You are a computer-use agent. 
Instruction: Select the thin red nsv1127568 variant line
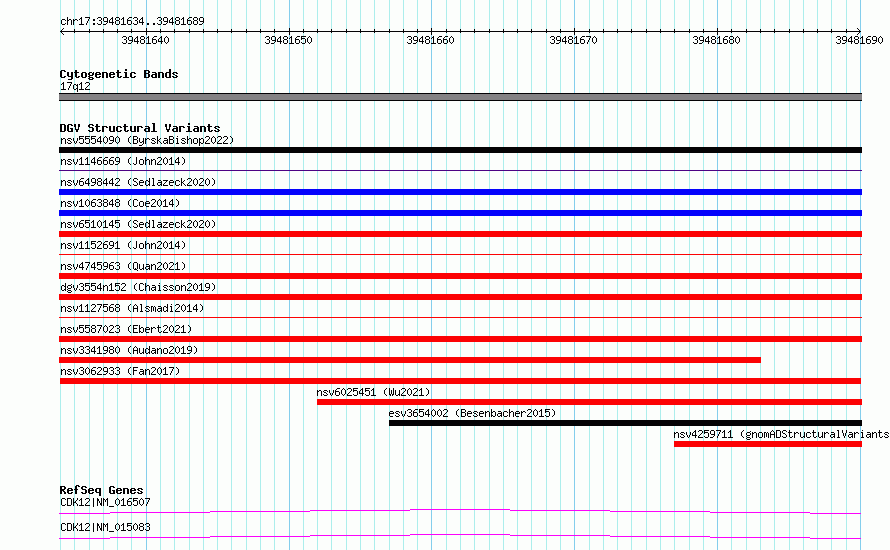coord(460,317)
